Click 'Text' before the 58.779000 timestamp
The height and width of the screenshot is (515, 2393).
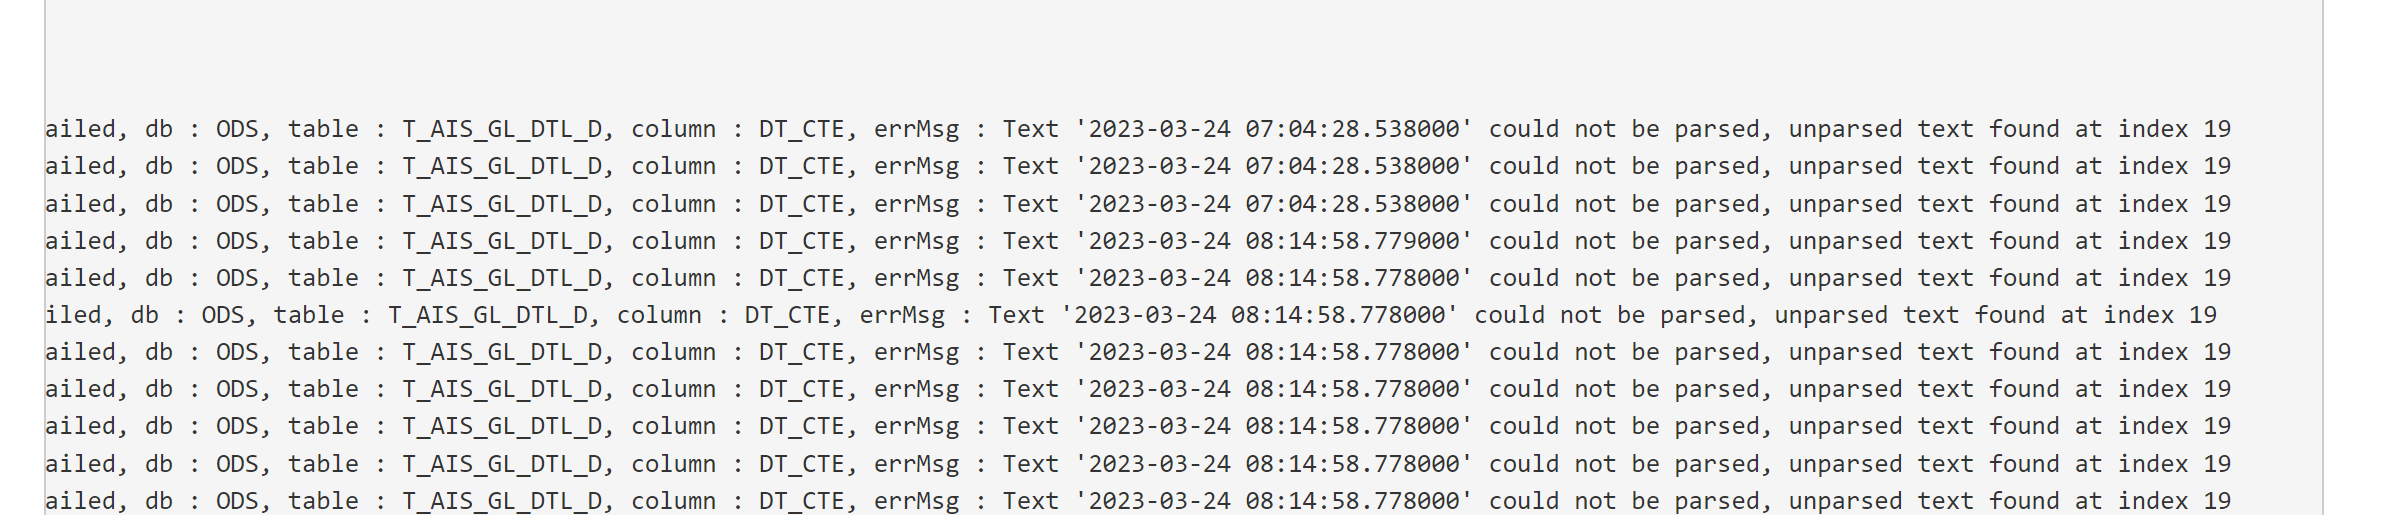click(x=1030, y=241)
